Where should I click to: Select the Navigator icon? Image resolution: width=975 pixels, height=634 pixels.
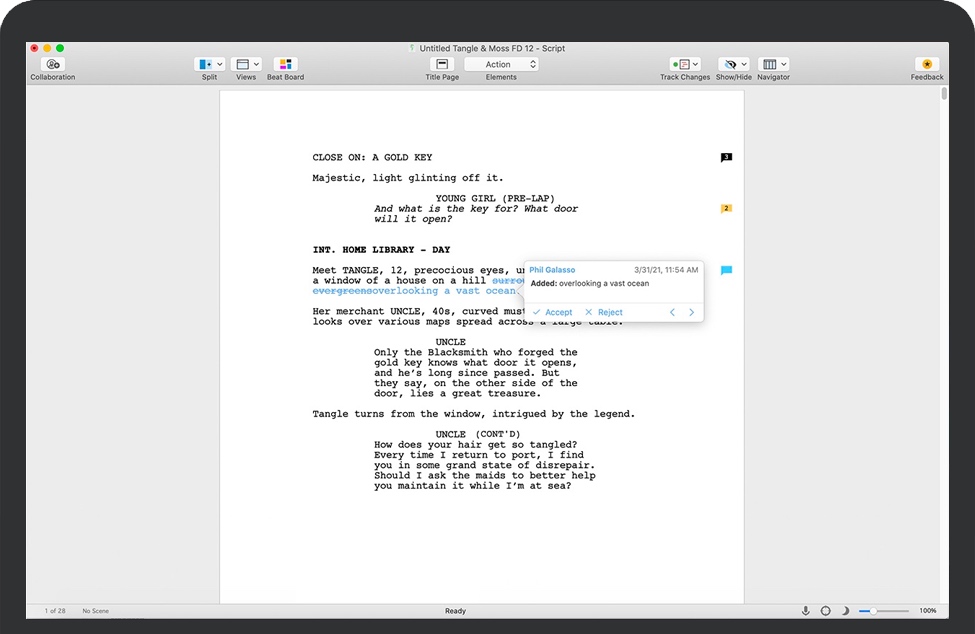(771, 63)
